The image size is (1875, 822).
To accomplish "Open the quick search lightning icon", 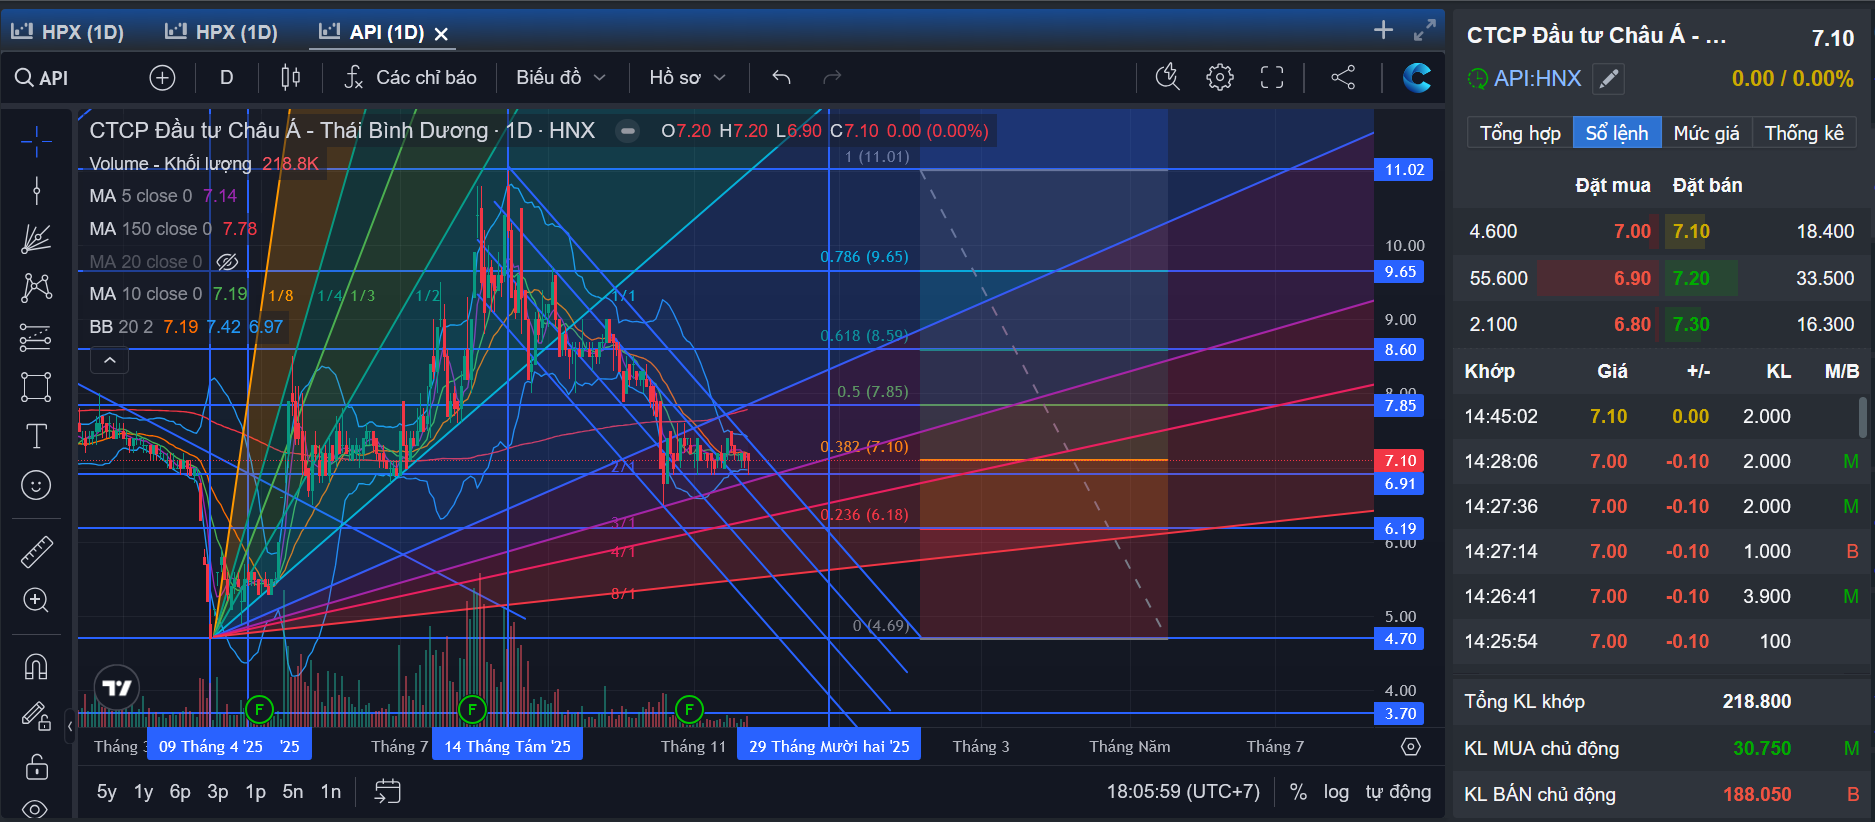I will [x=1167, y=78].
